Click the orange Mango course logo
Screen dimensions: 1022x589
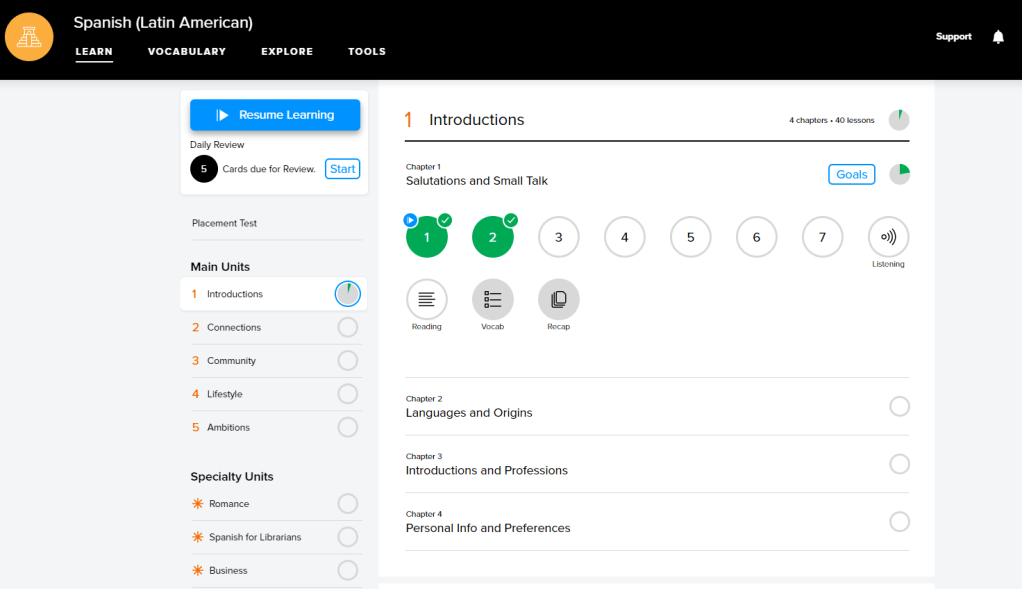pyautogui.click(x=29, y=37)
